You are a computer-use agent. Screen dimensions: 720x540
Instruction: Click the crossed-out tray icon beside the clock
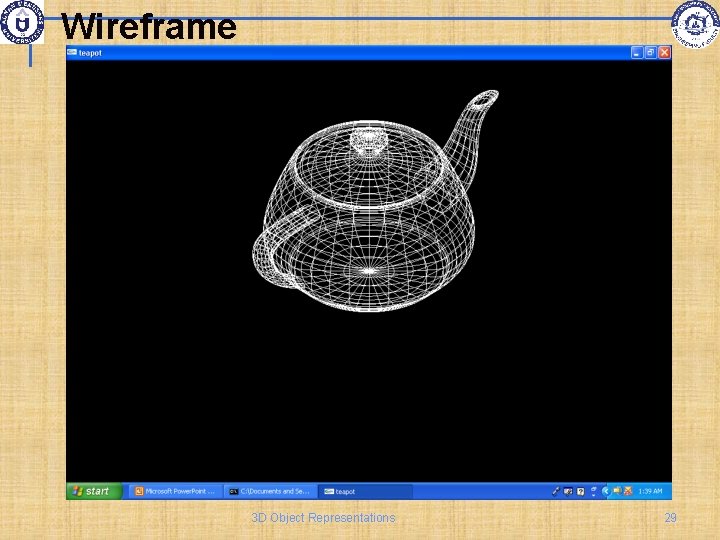[x=628, y=491]
